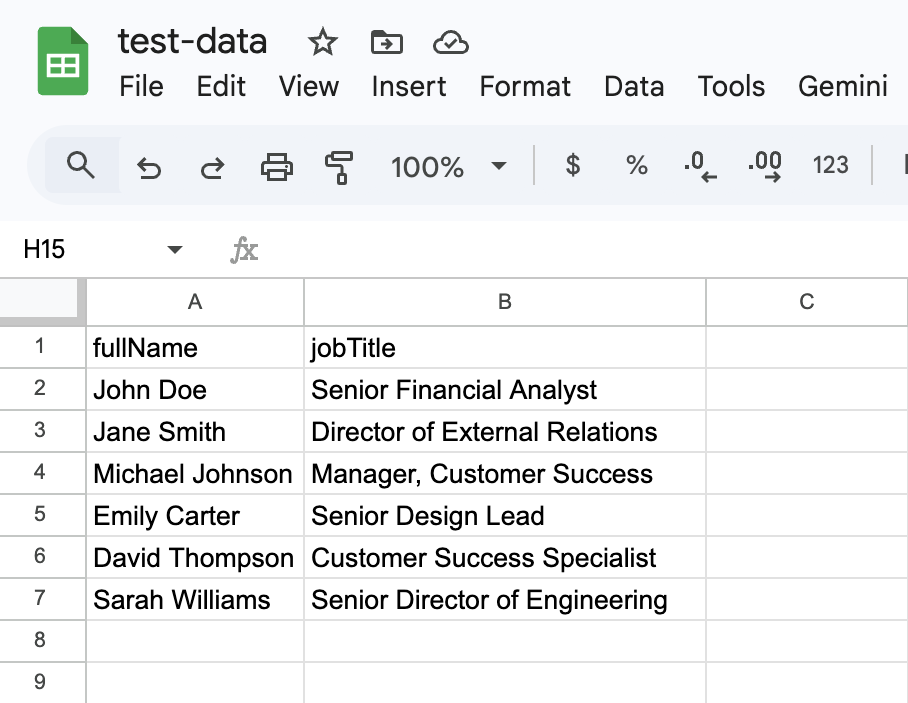This screenshot has height=703, width=908.
Task: Move spreadsheet to a folder
Action: click(386, 42)
